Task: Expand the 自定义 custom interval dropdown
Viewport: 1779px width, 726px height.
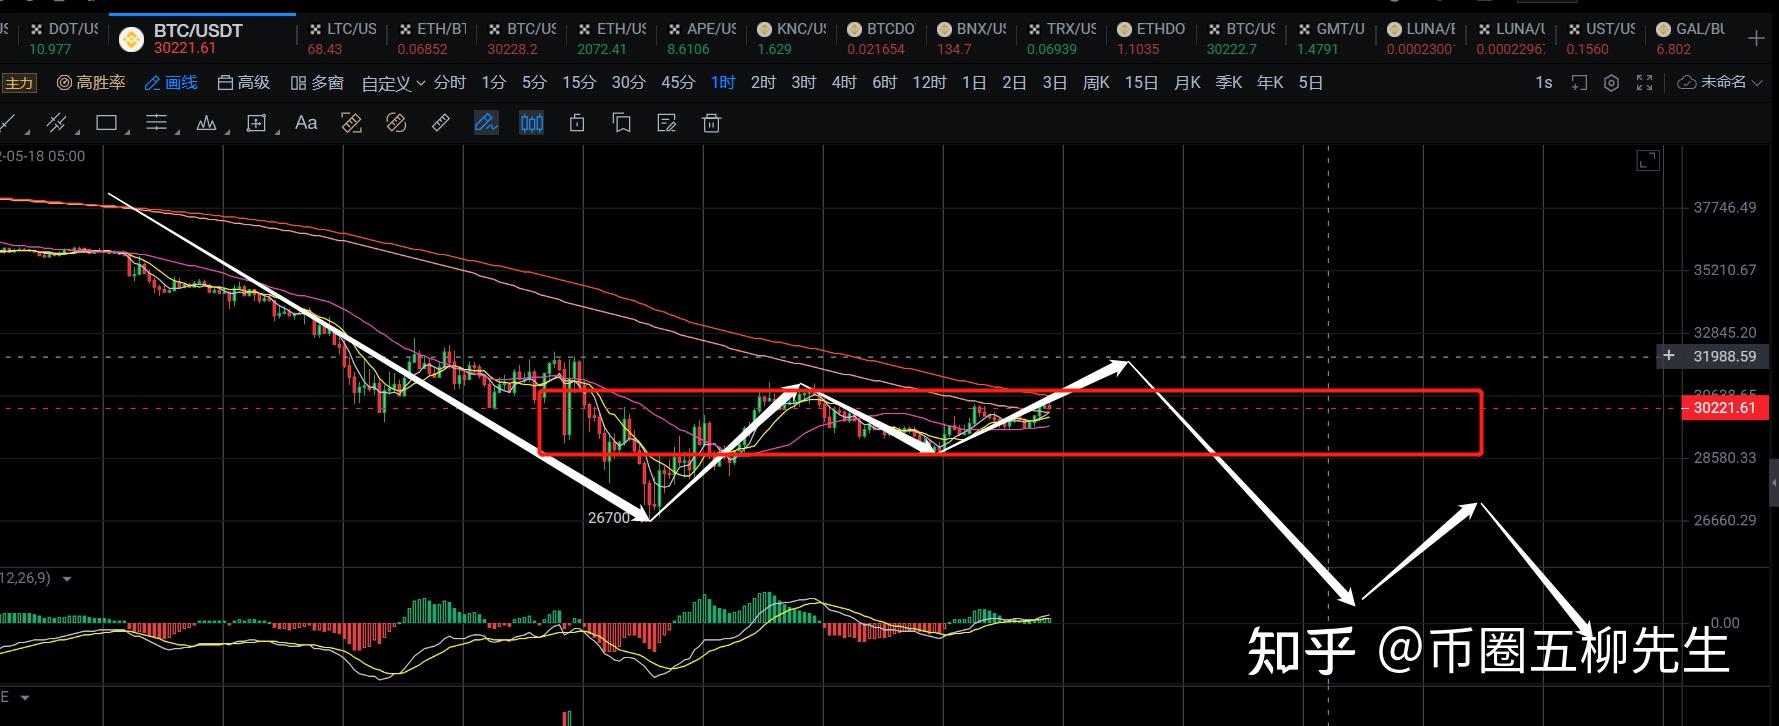Action: pyautogui.click(x=393, y=83)
